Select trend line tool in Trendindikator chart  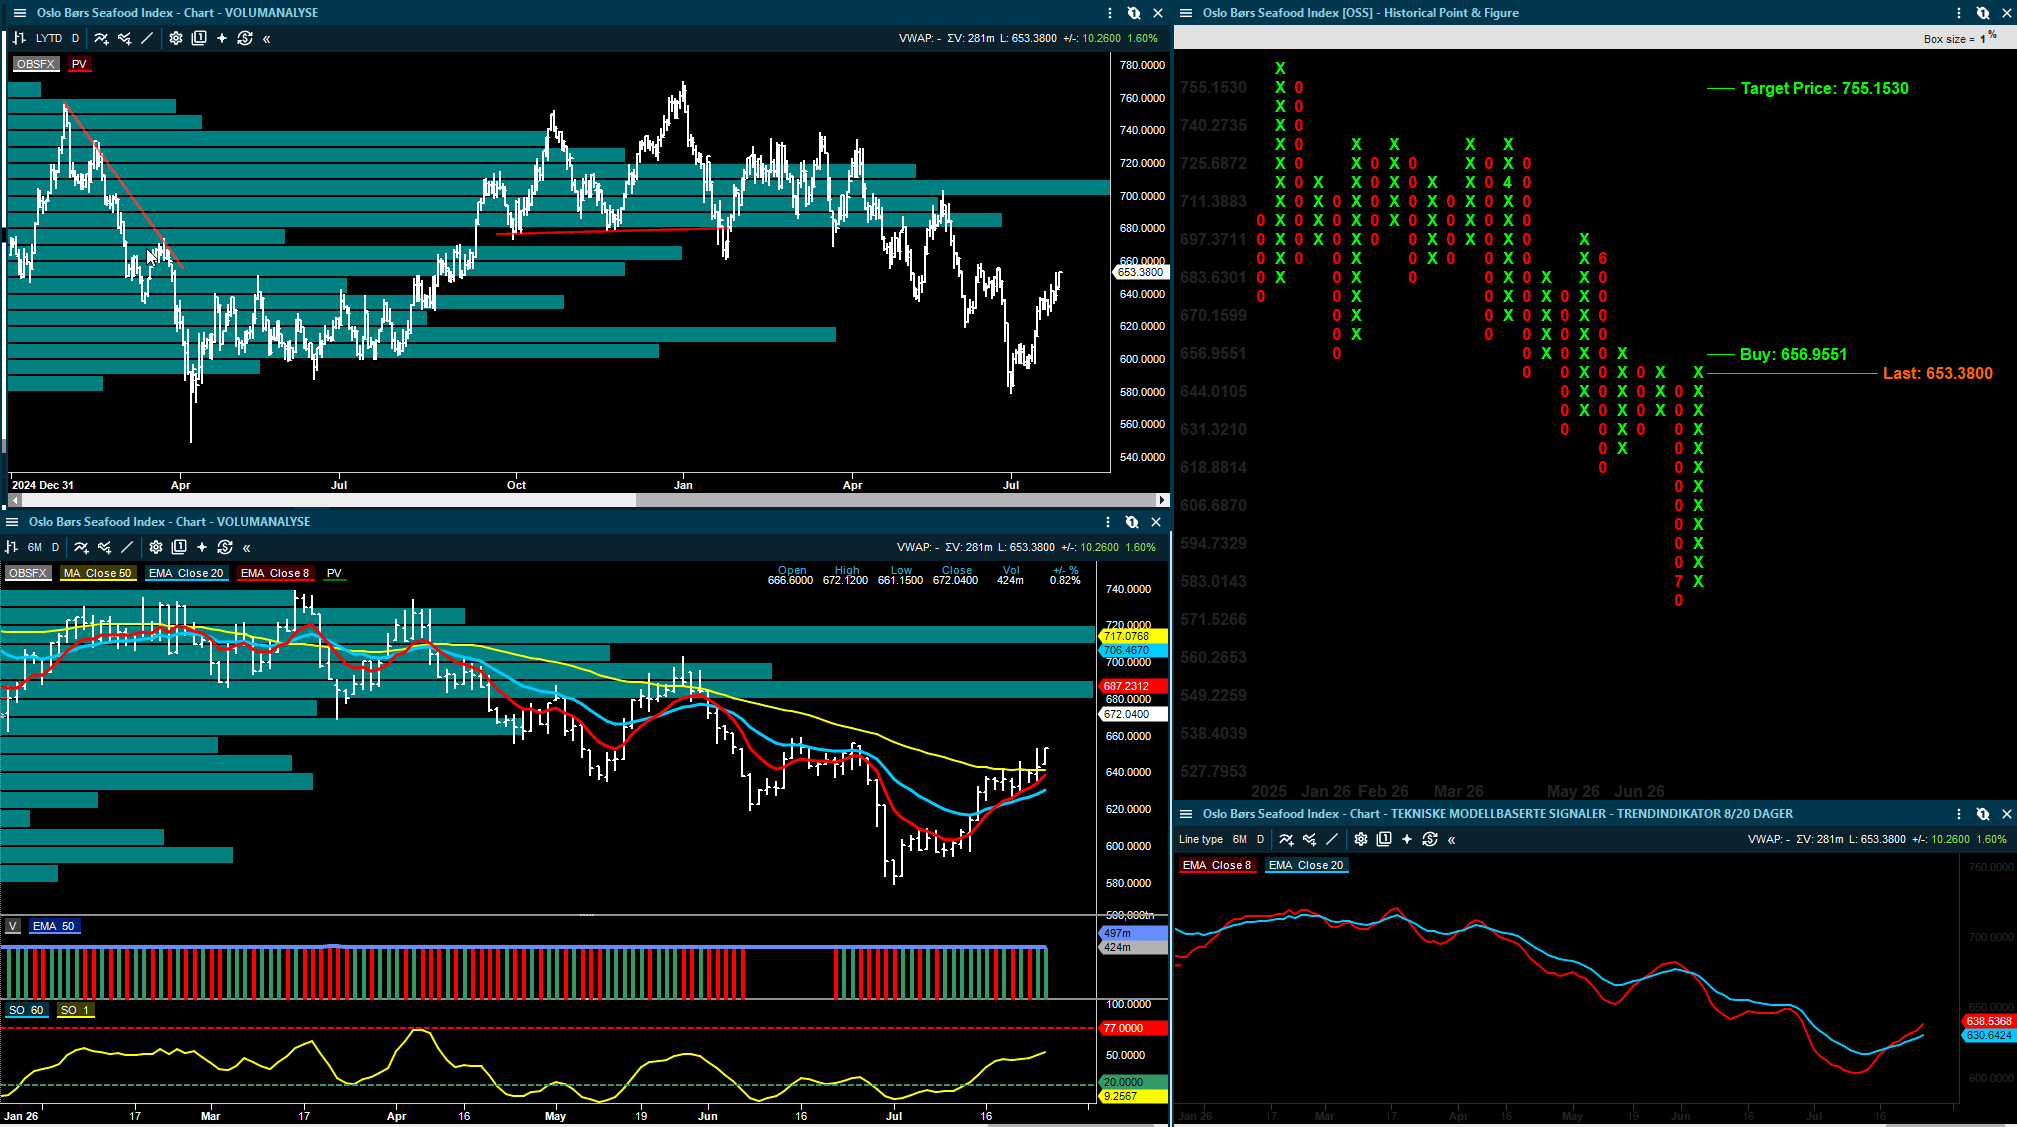click(x=1332, y=839)
